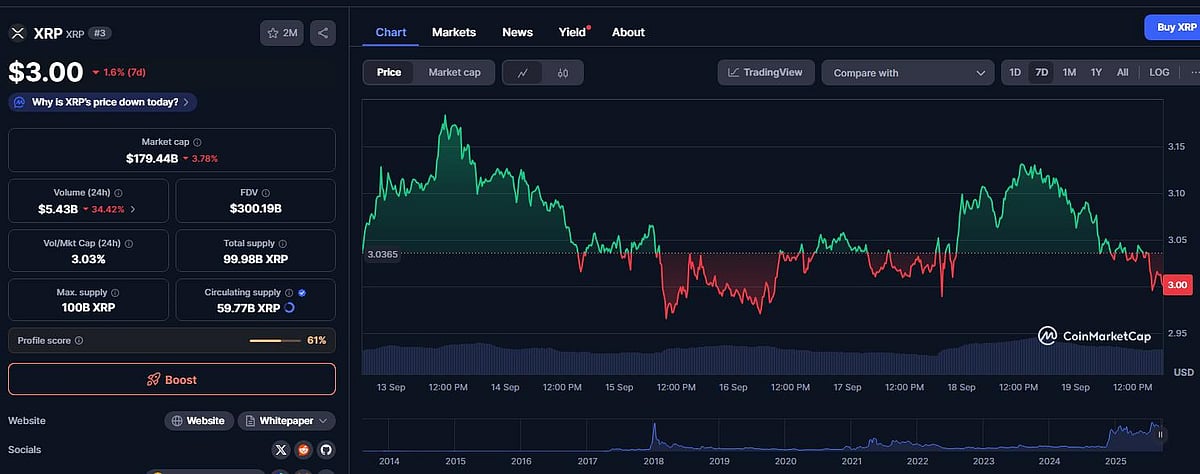Click the AI icon beside price-down question
The width and height of the screenshot is (1200, 474).
click(21, 102)
